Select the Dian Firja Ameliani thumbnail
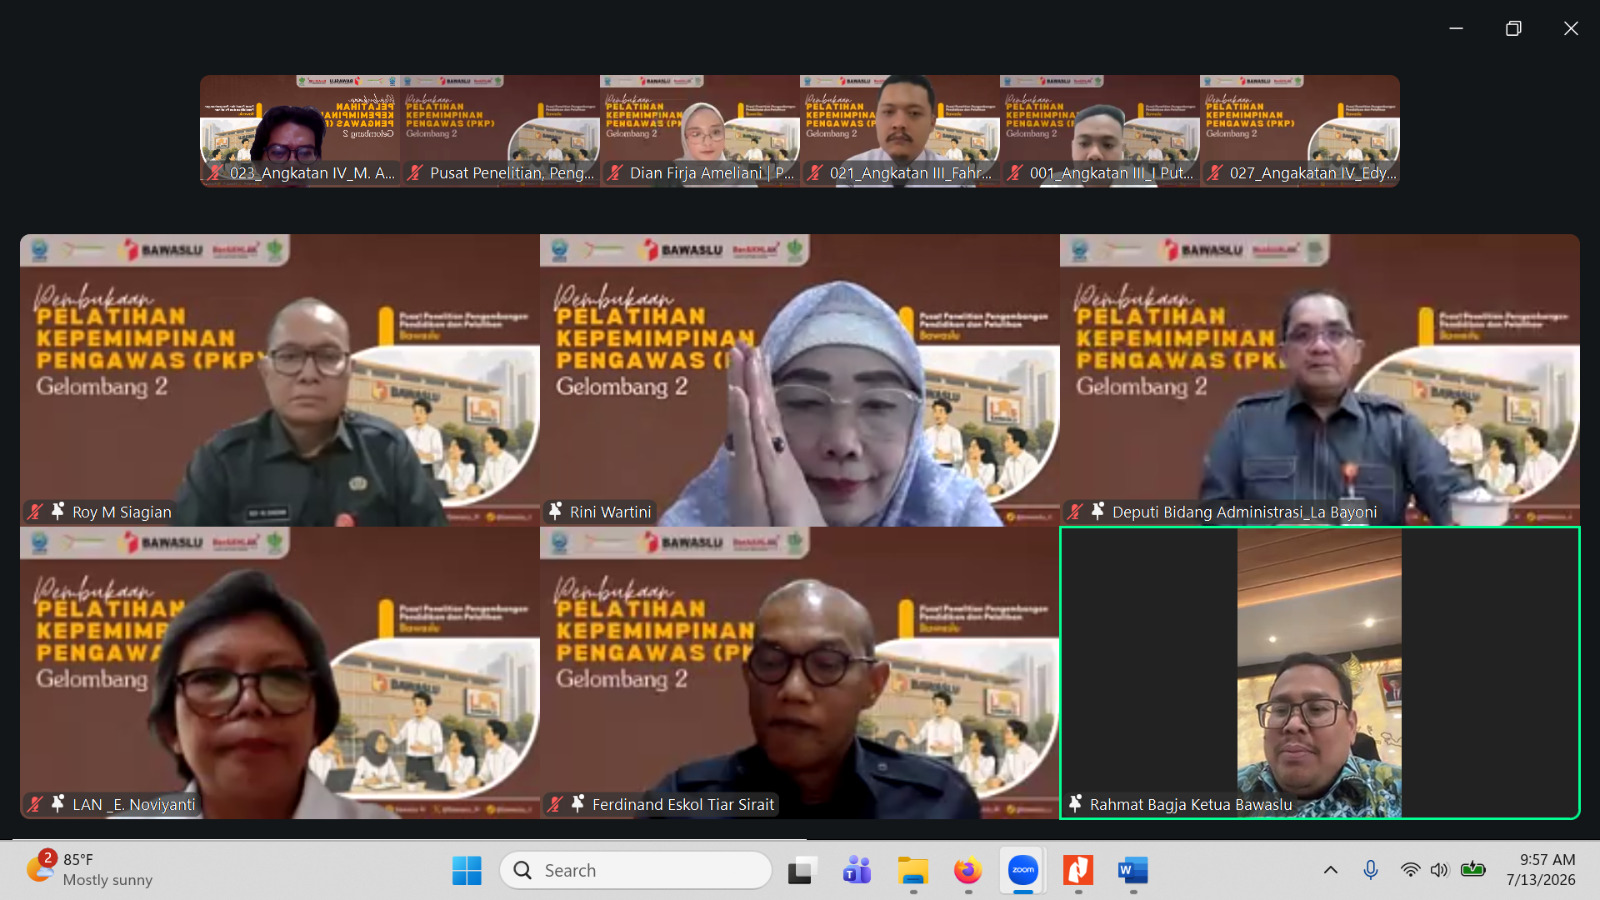 700,130
